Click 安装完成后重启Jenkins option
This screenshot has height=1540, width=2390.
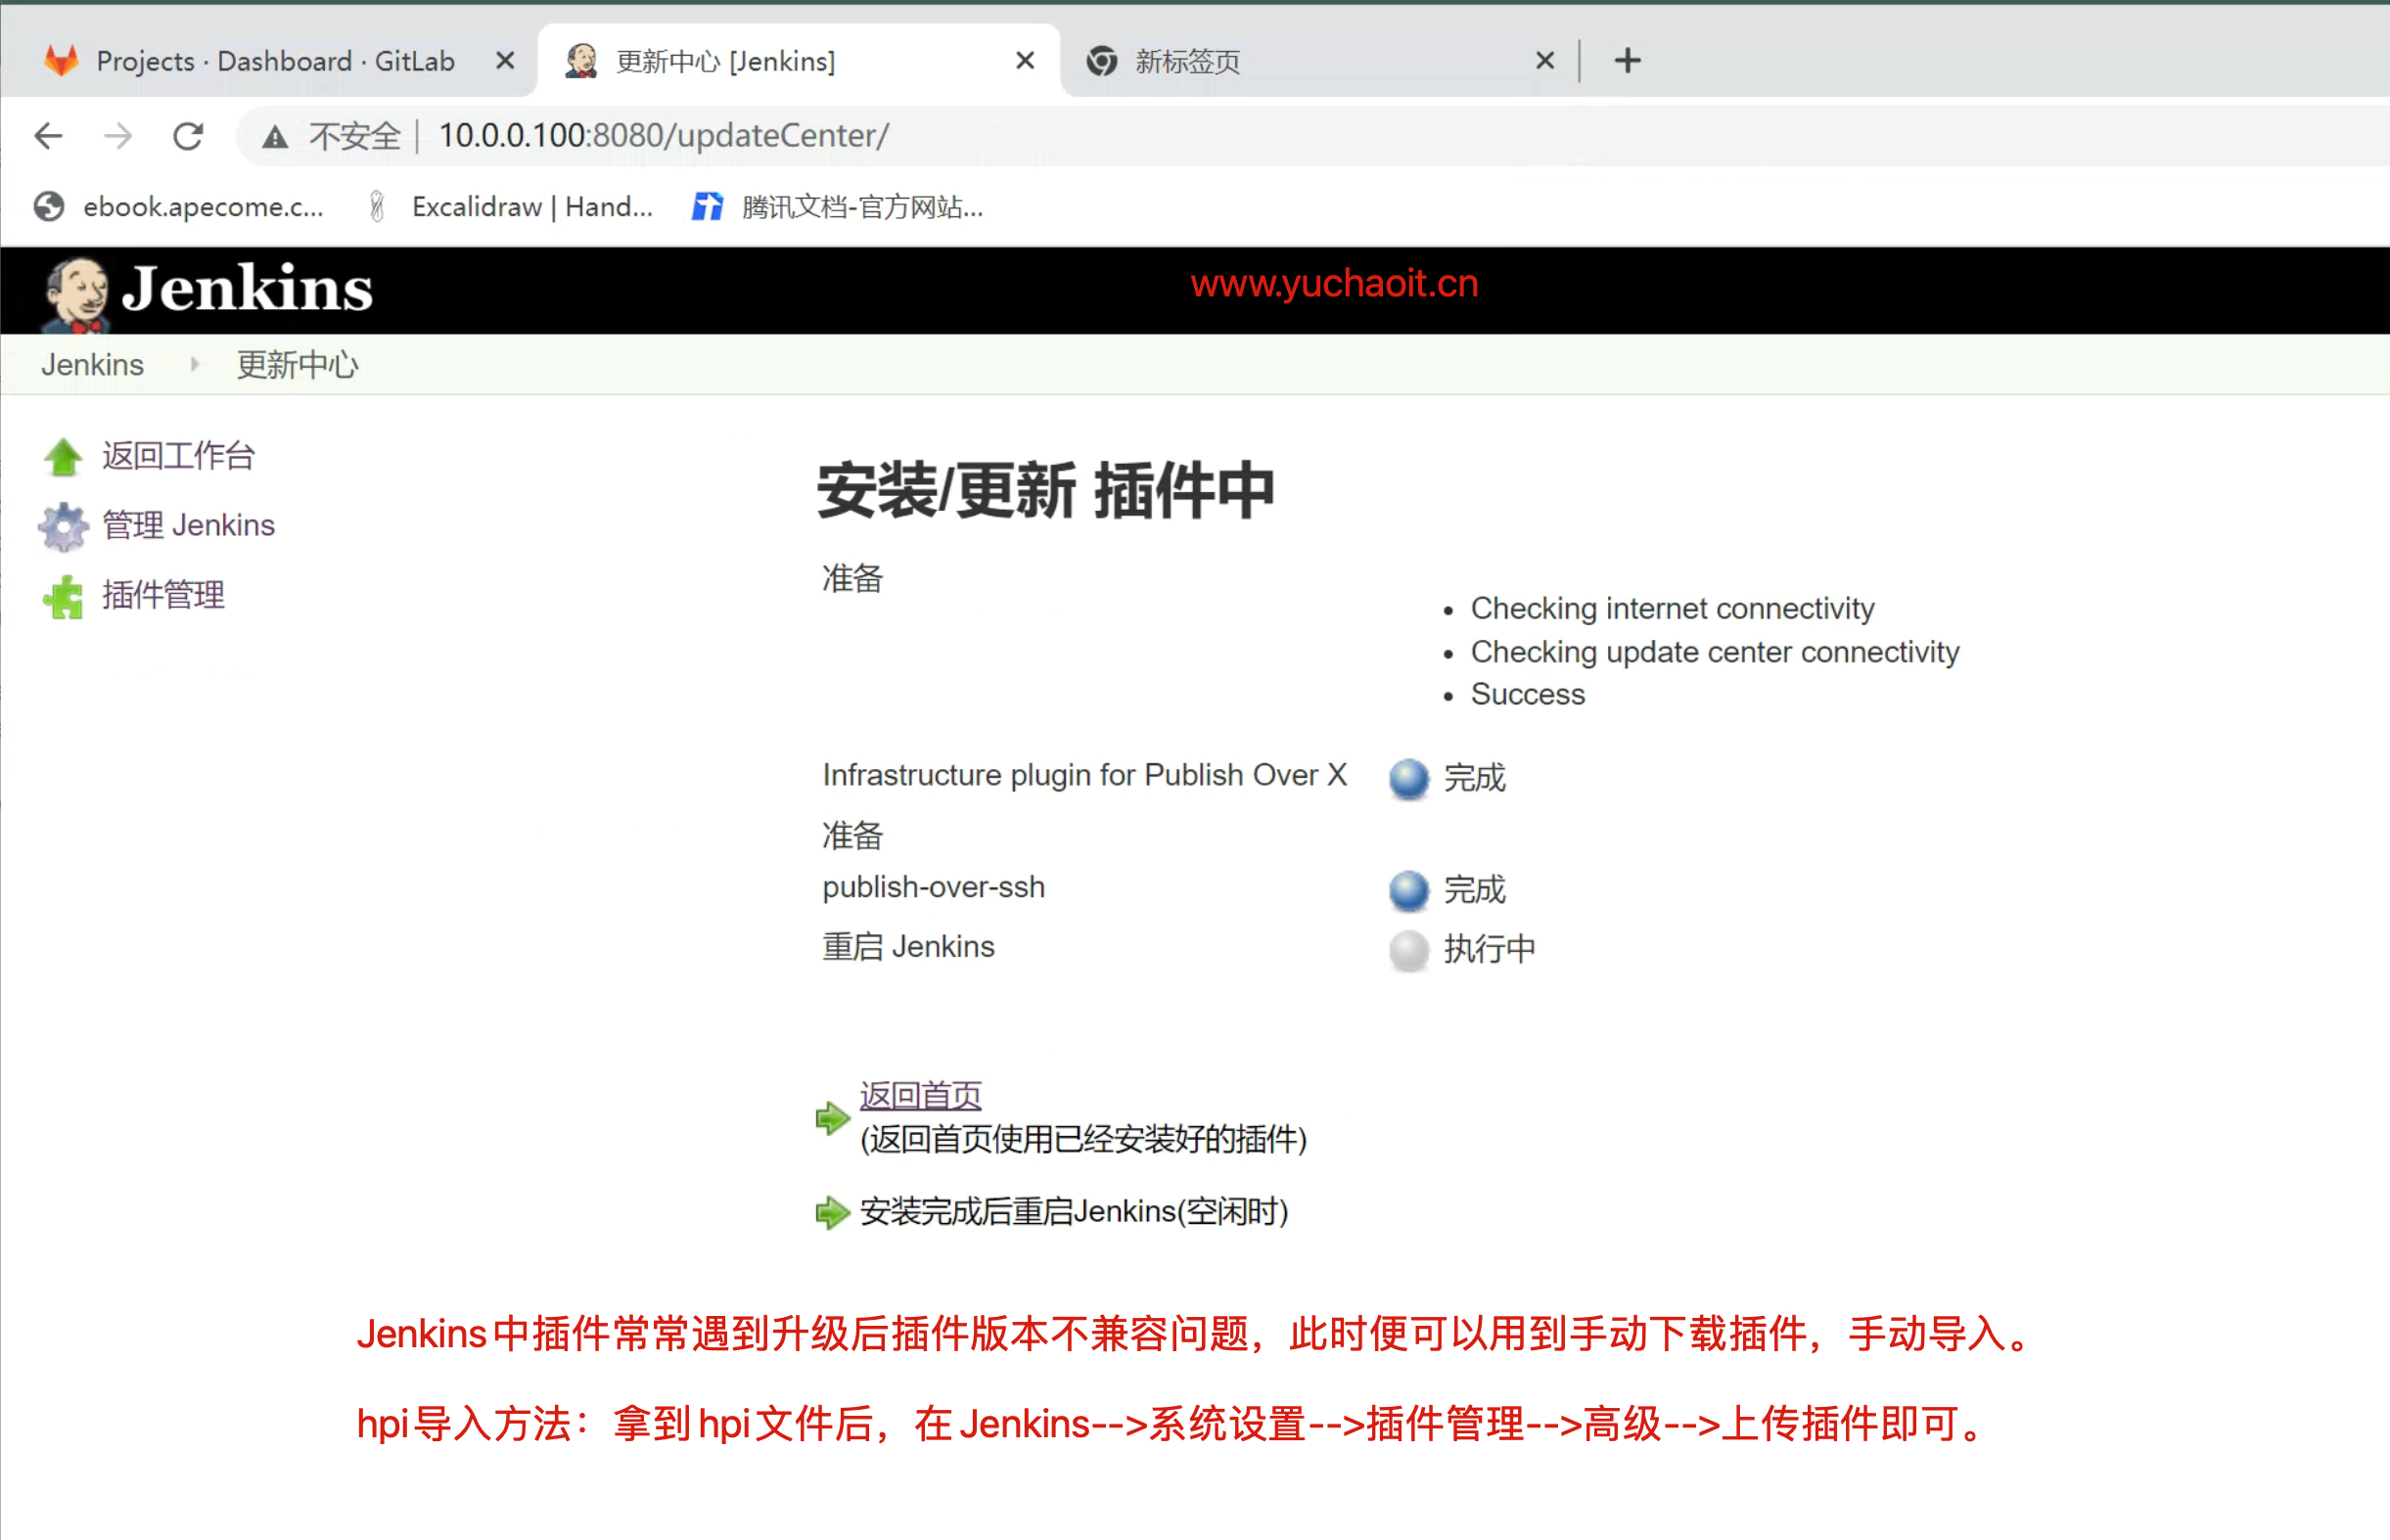(1073, 1212)
